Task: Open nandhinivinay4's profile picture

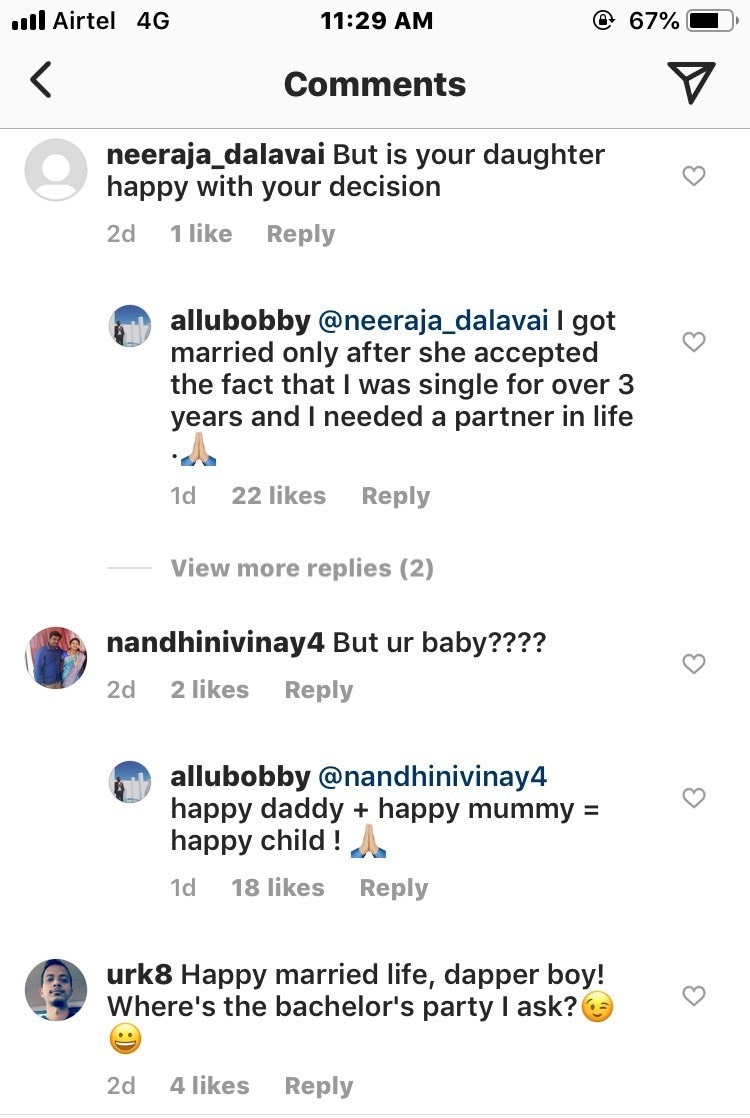Action: (x=56, y=658)
